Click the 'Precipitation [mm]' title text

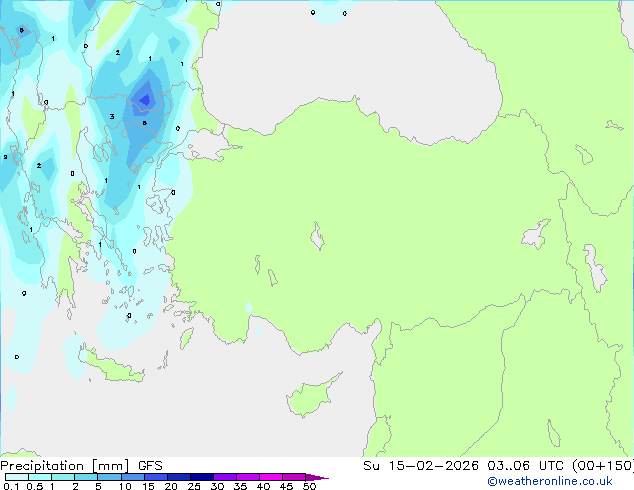(65, 466)
